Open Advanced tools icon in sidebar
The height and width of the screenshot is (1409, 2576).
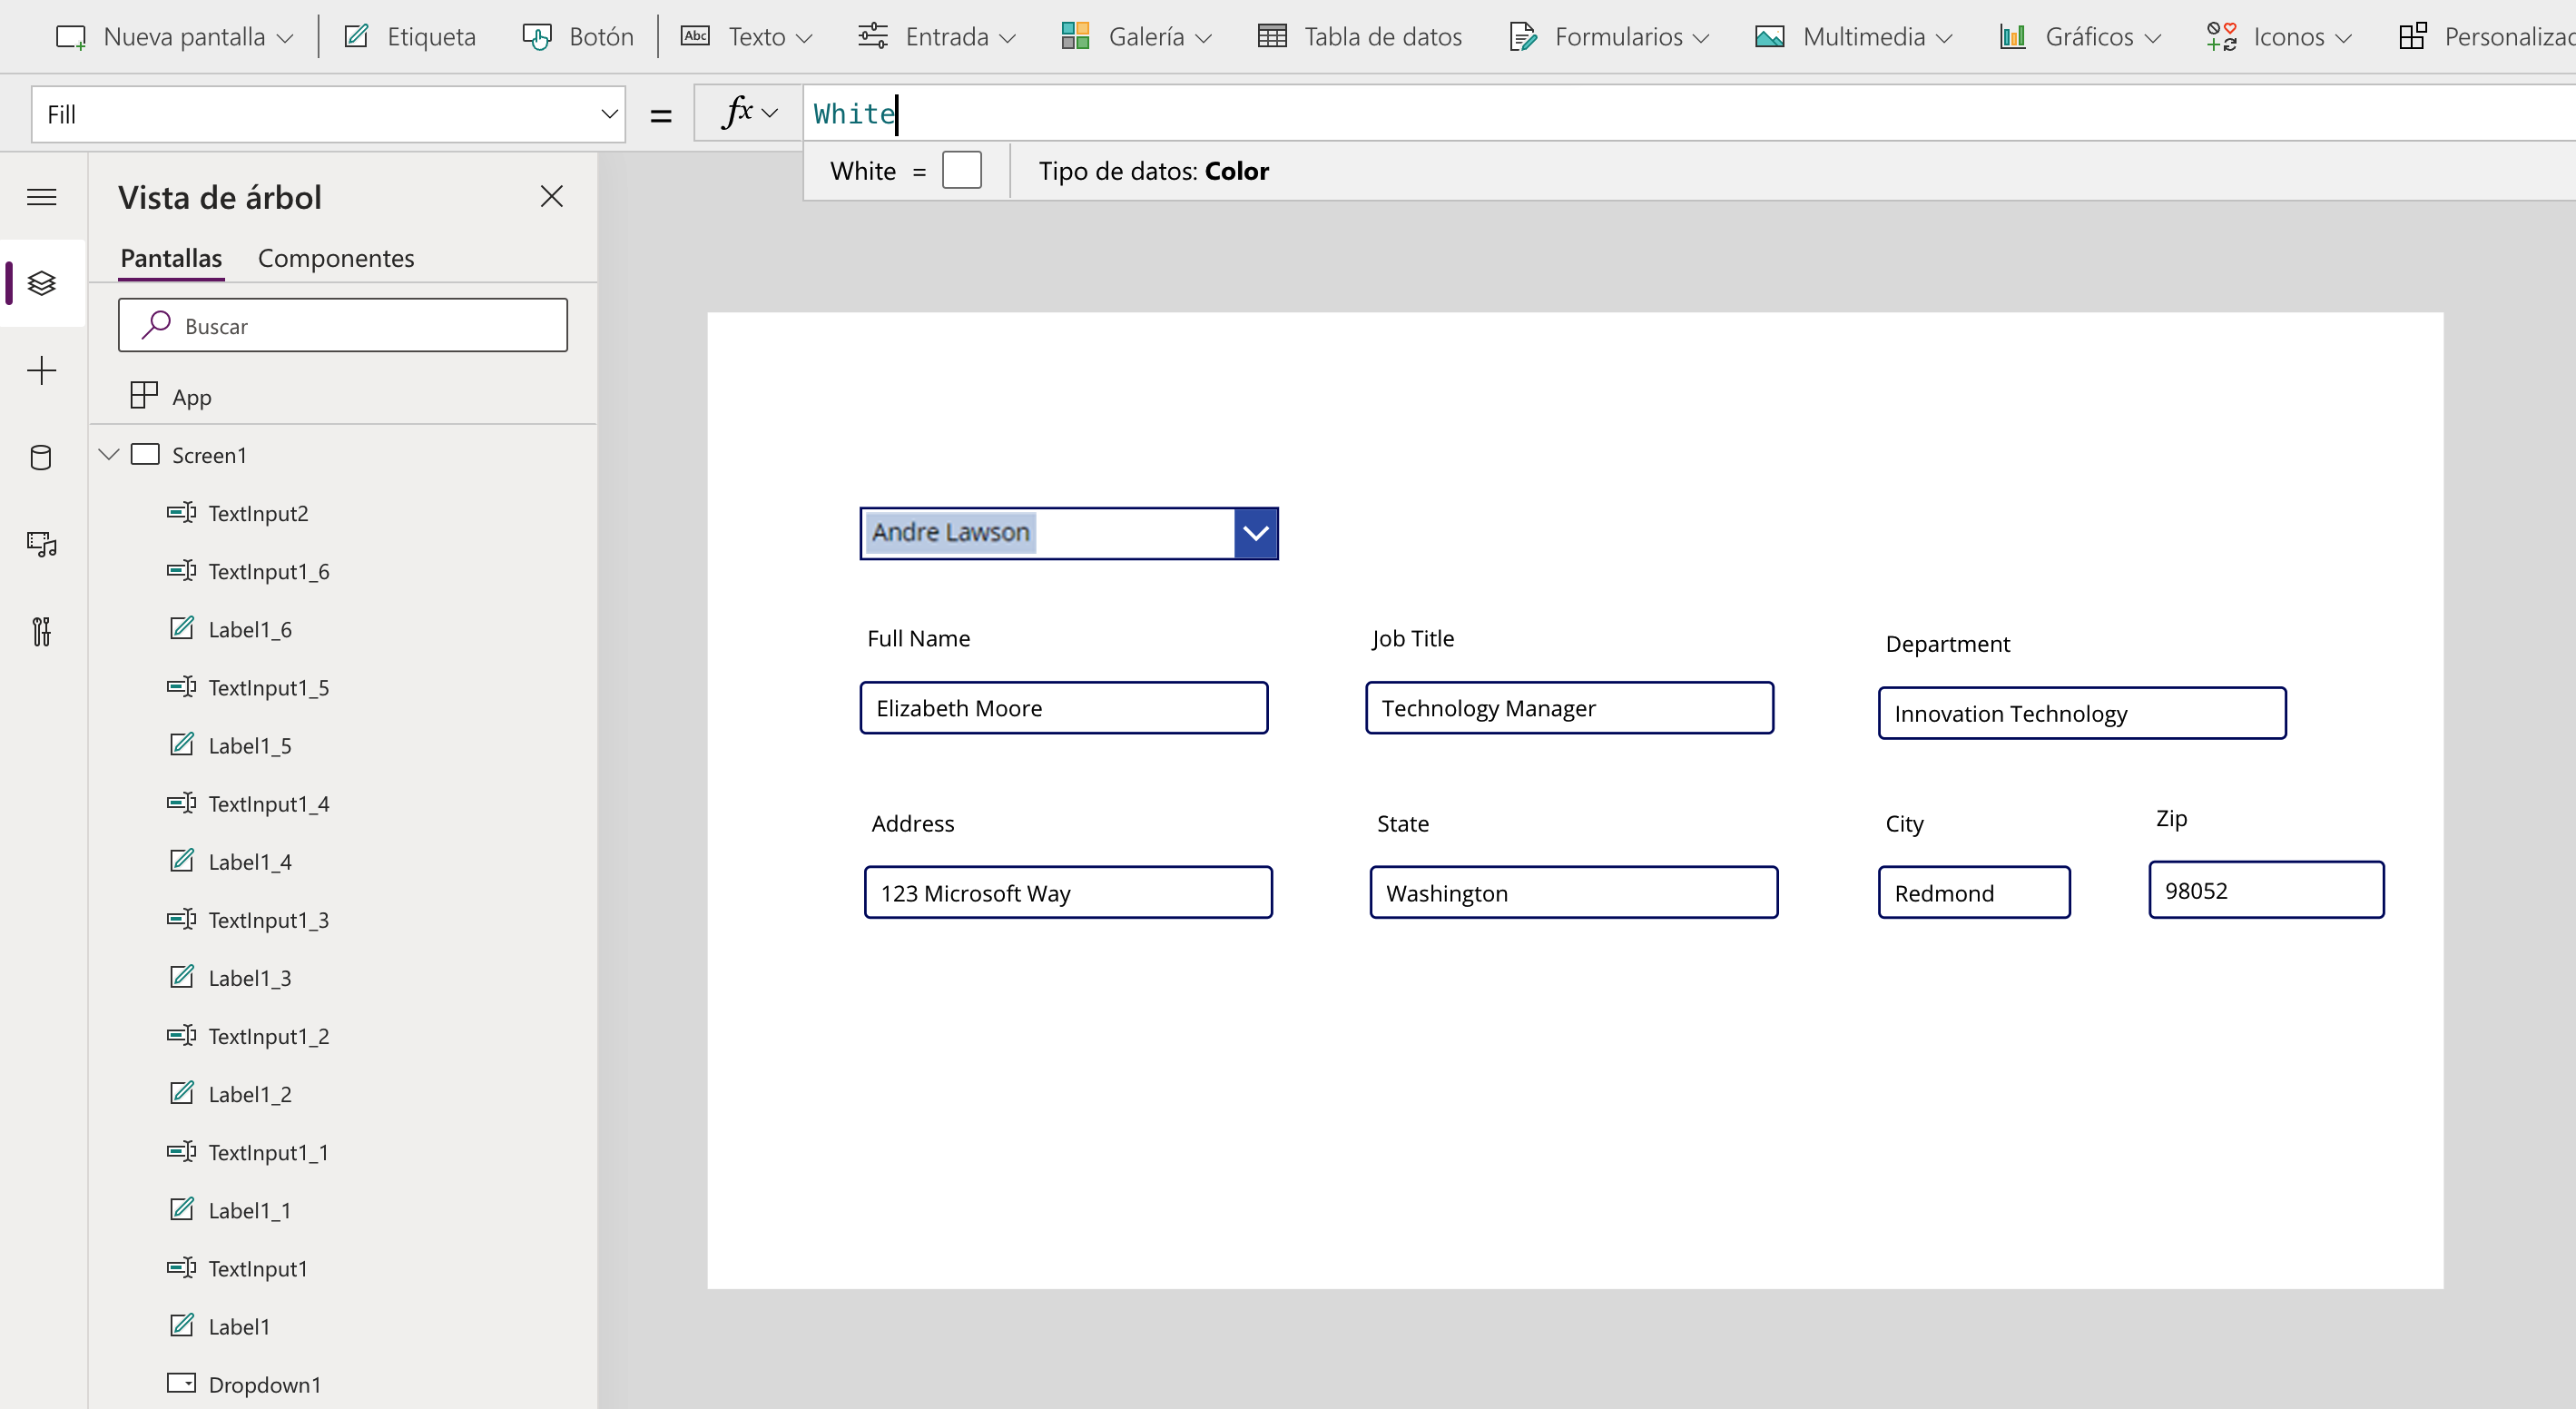tap(41, 631)
